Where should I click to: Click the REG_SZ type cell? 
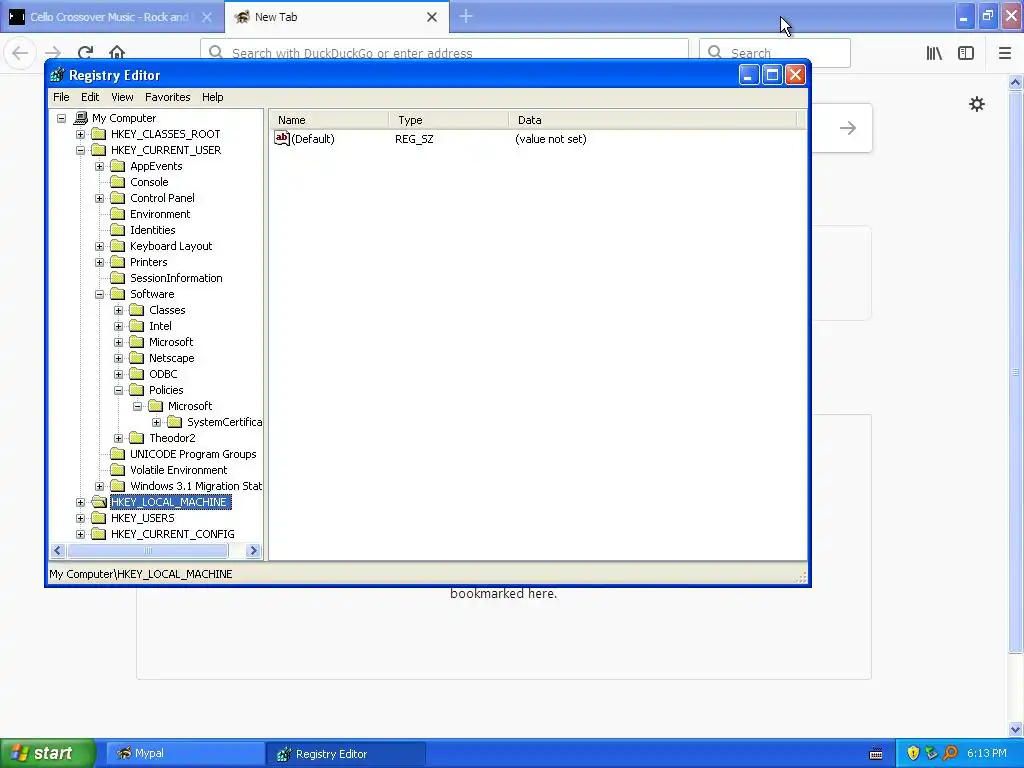click(414, 139)
